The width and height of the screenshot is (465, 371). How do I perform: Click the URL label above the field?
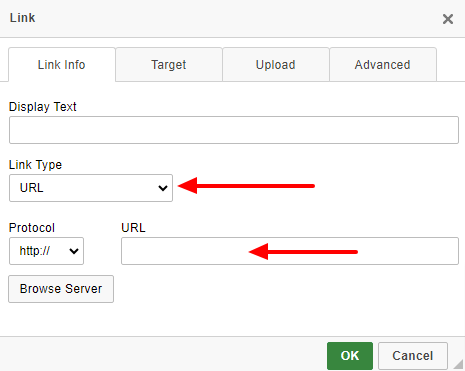(133, 228)
